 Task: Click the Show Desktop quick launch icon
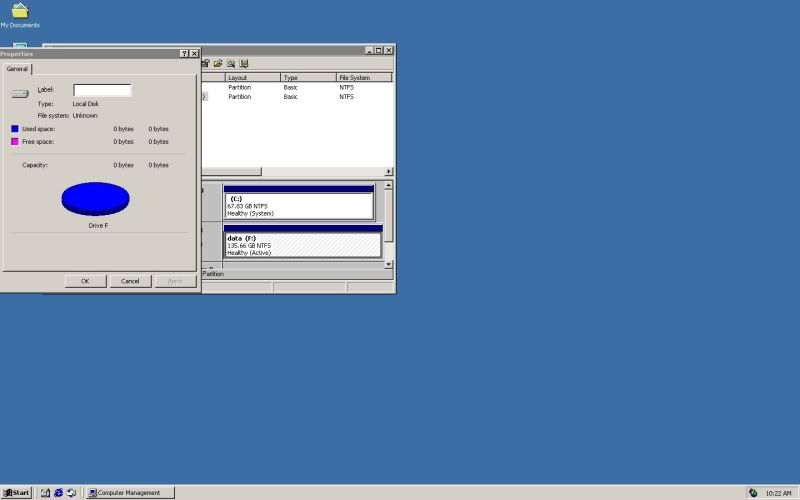[46, 493]
